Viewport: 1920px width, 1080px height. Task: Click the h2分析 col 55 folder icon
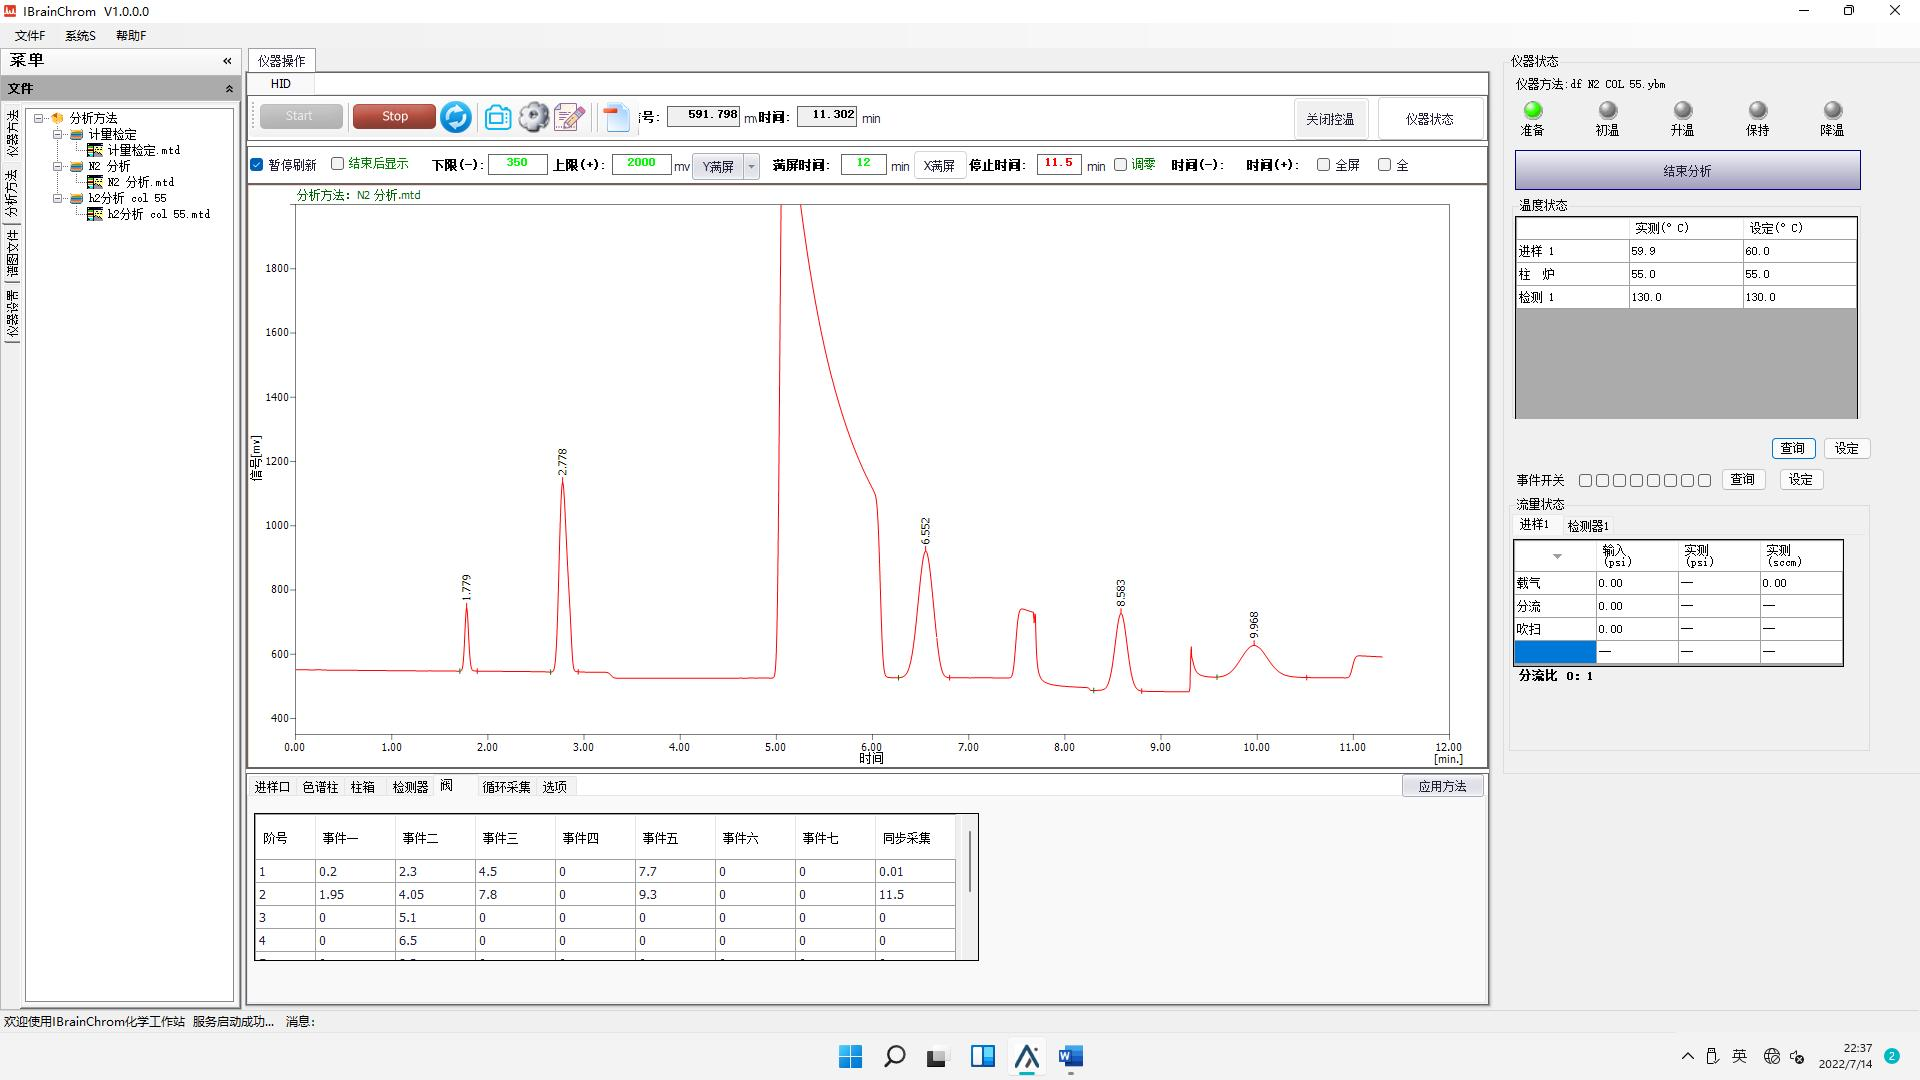tap(77, 198)
